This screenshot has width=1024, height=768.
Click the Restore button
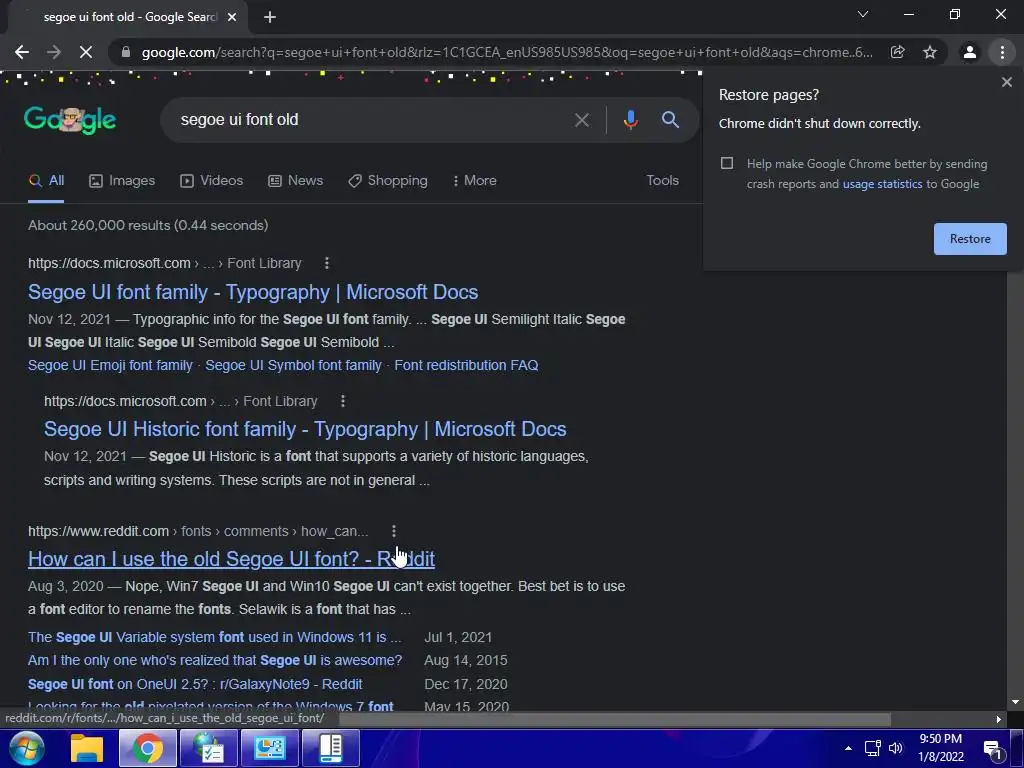(x=970, y=239)
